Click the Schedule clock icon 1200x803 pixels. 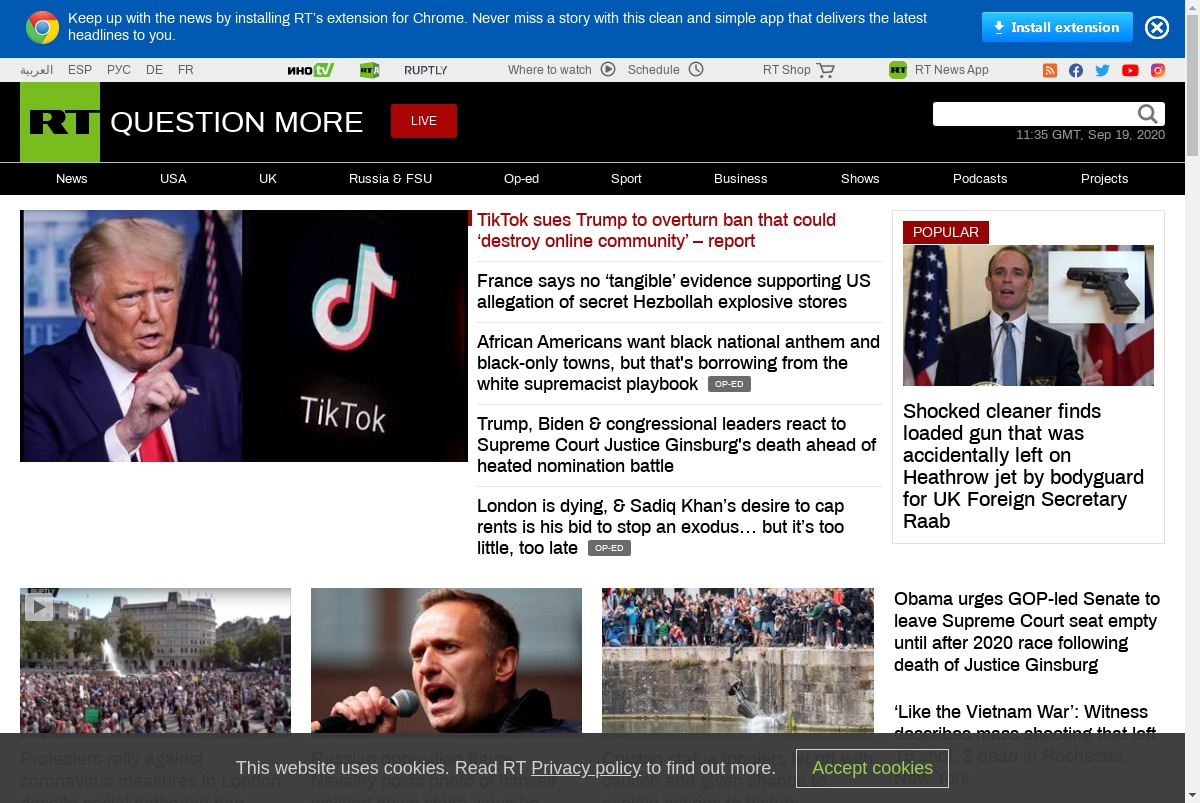point(696,69)
